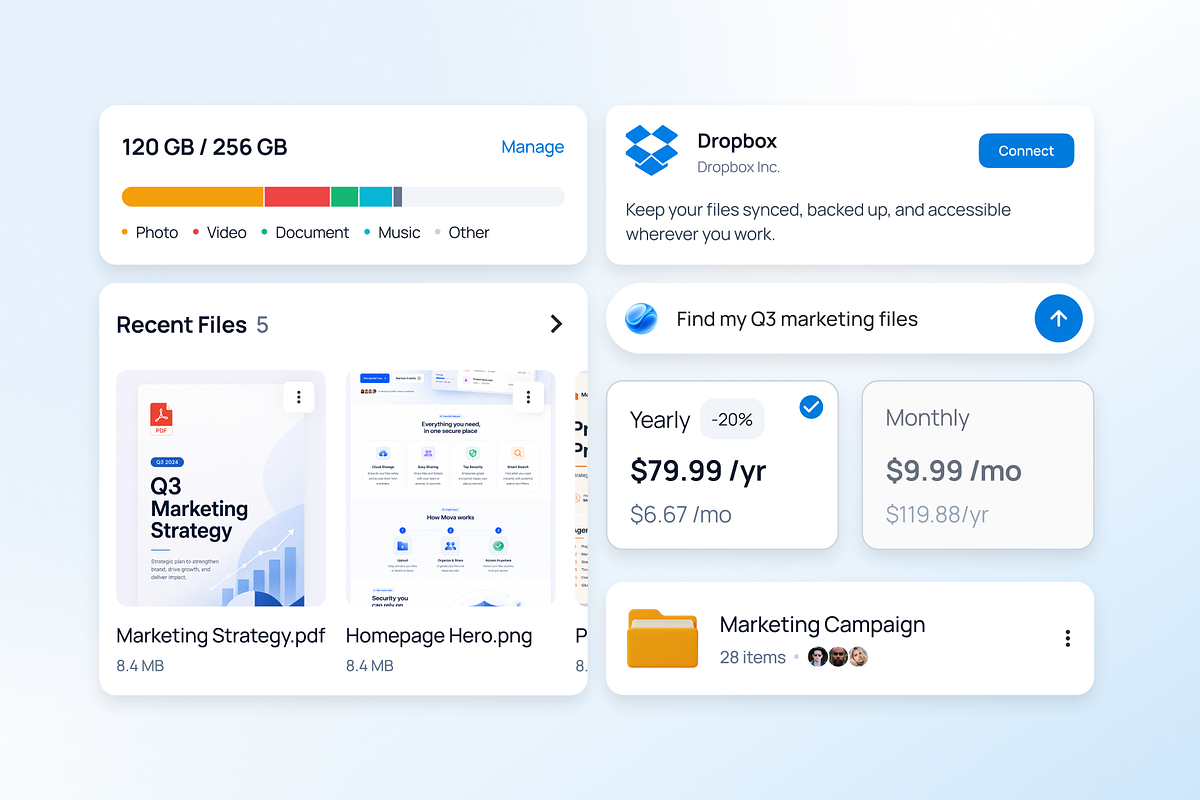Click the $119.88/yr text

click(937, 515)
